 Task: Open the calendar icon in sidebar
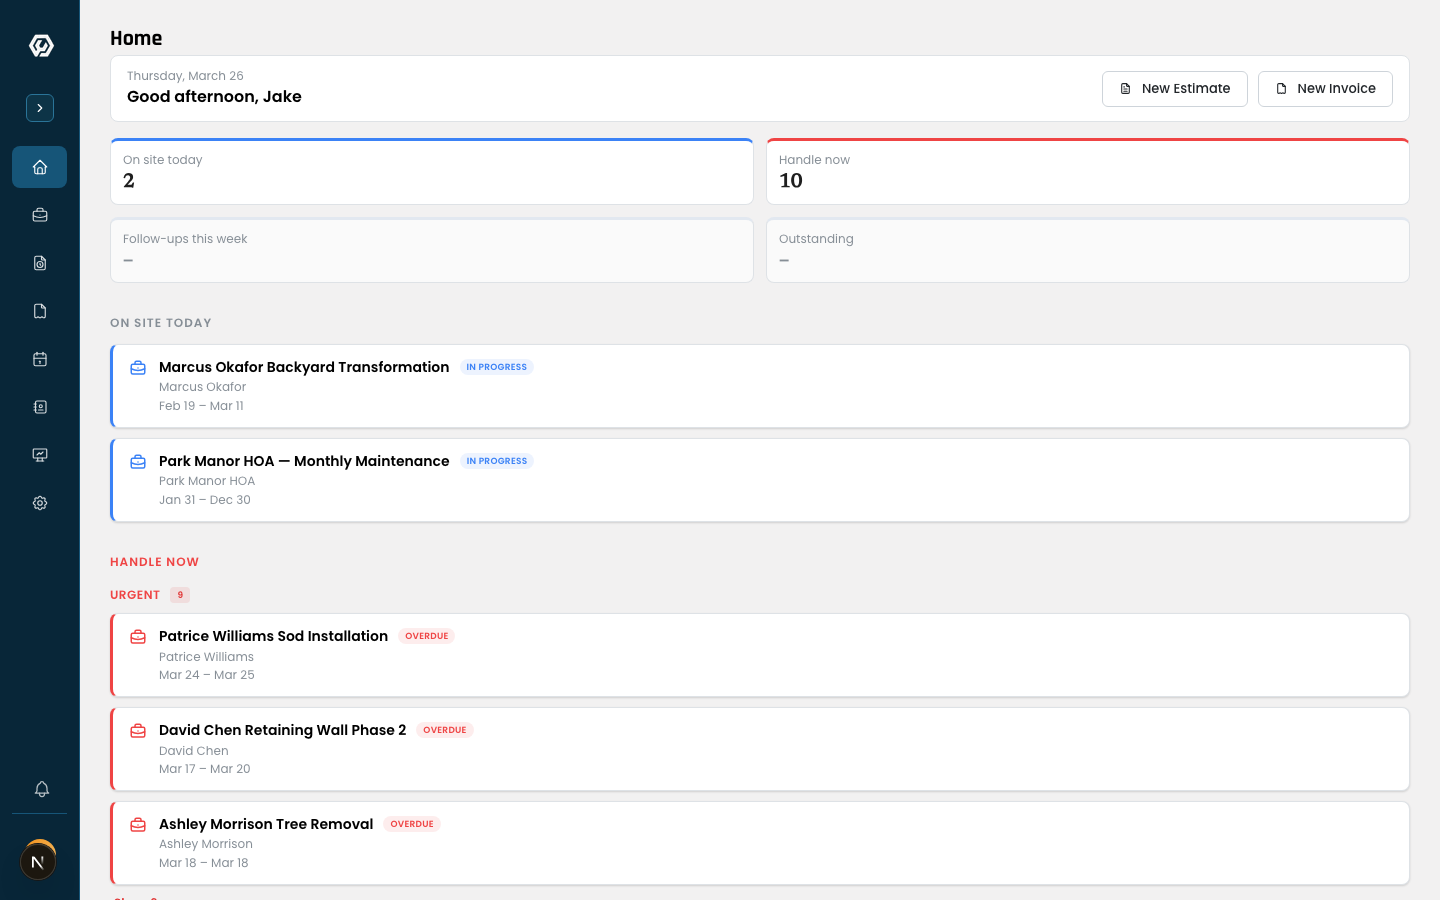pyautogui.click(x=40, y=359)
